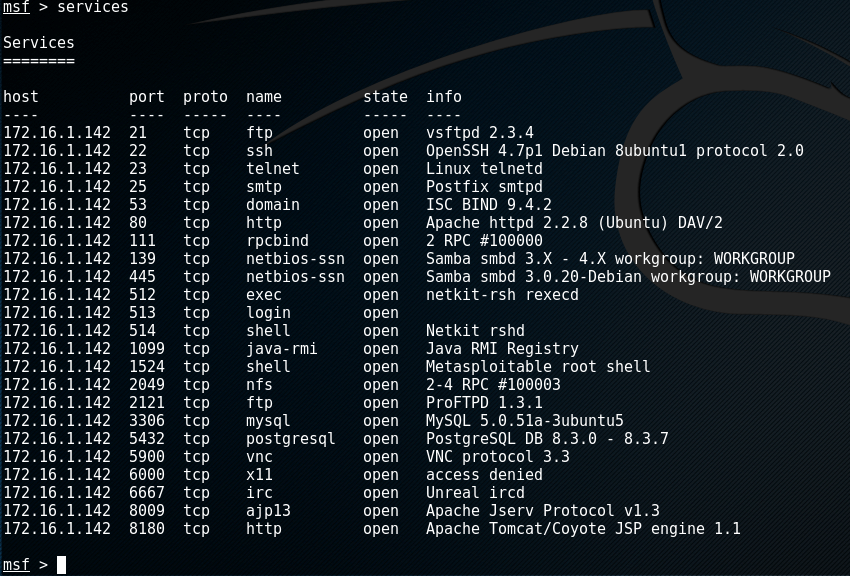Select the "Linux telnetd" info entry
850x576 pixels.
coord(484,169)
